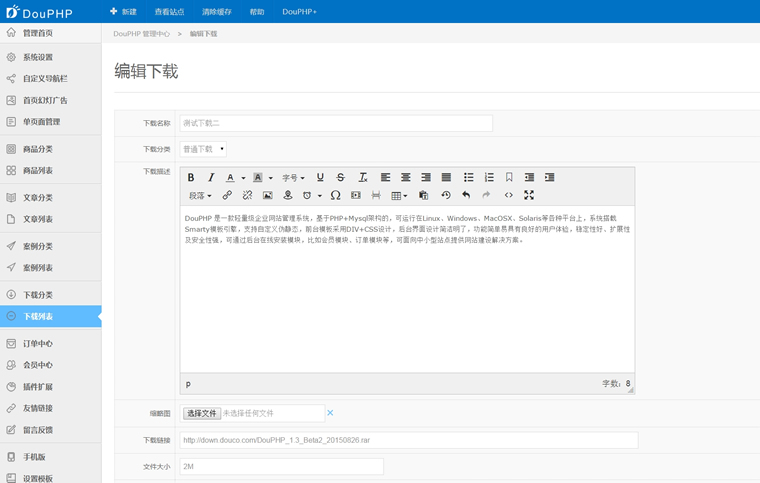Image resolution: width=760 pixels, height=483 pixels.
Task: Open font color dropdown arrow
Action: pyautogui.click(x=243, y=178)
